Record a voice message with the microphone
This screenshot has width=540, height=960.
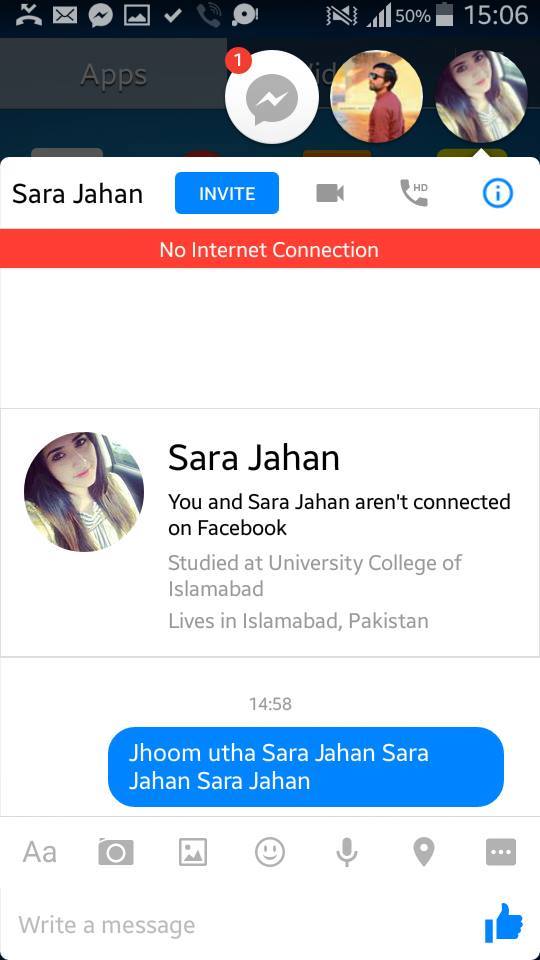coord(347,852)
